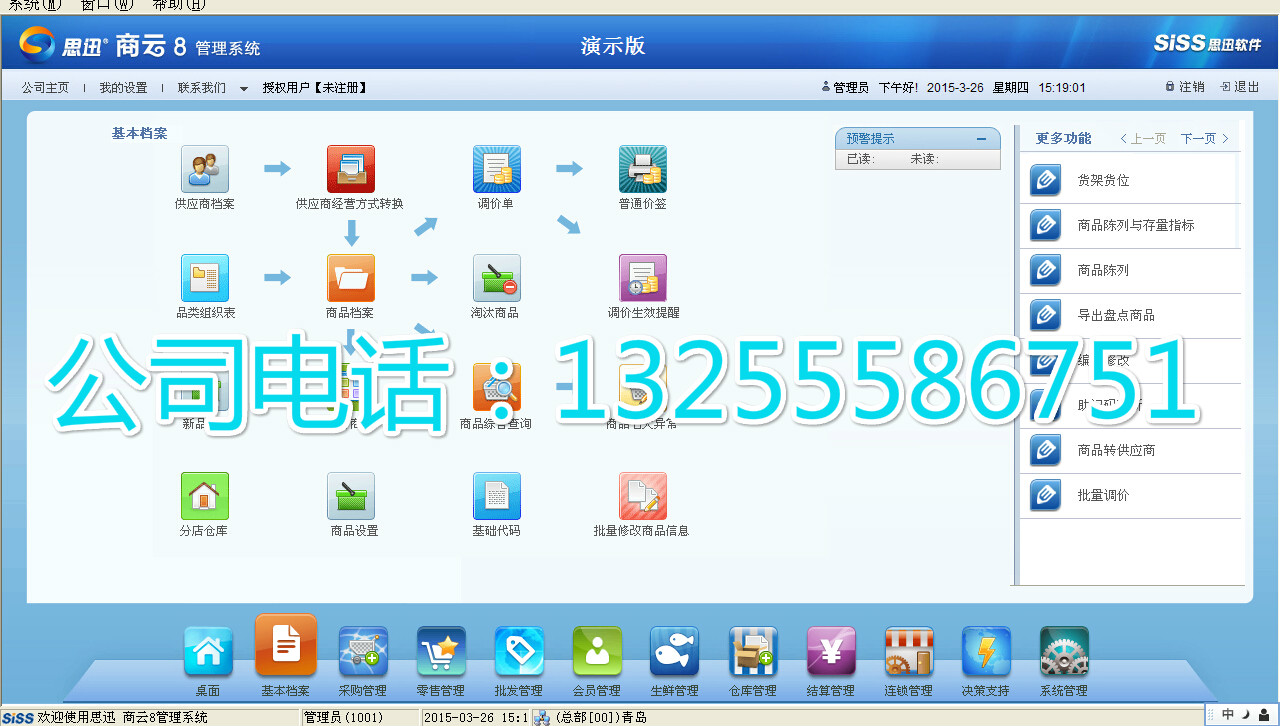Open the 普通价签 price label printer icon
1280x726 pixels.
click(x=643, y=169)
